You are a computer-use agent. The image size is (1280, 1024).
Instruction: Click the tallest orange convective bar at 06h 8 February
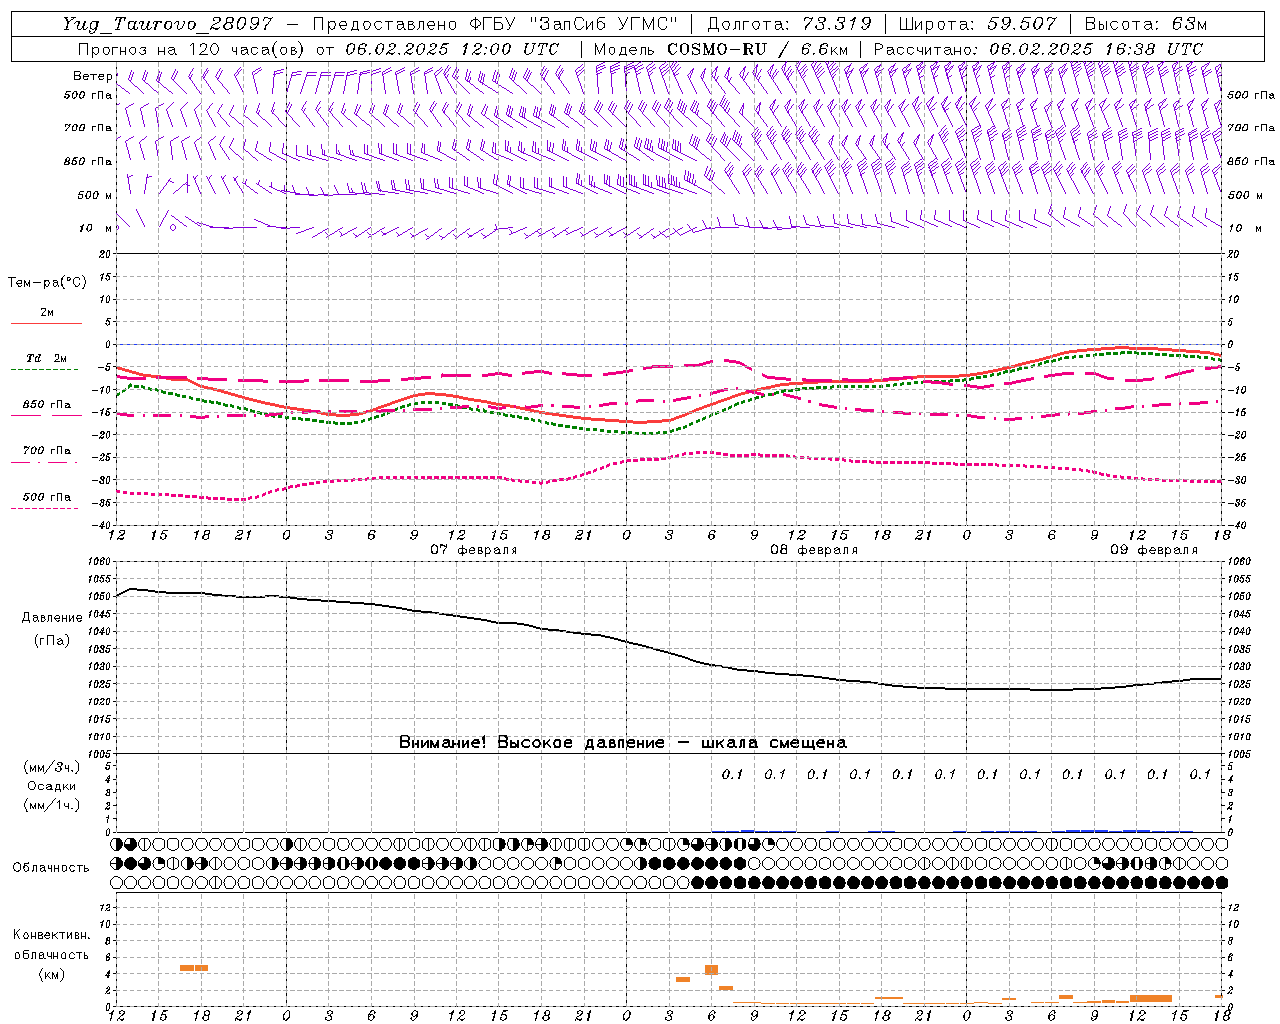(712, 970)
